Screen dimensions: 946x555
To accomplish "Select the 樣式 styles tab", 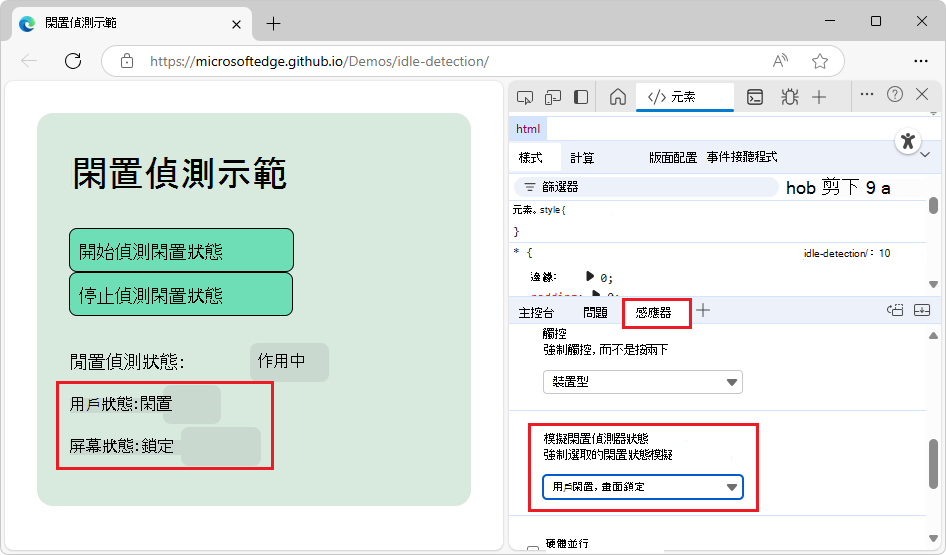I will pos(531,157).
